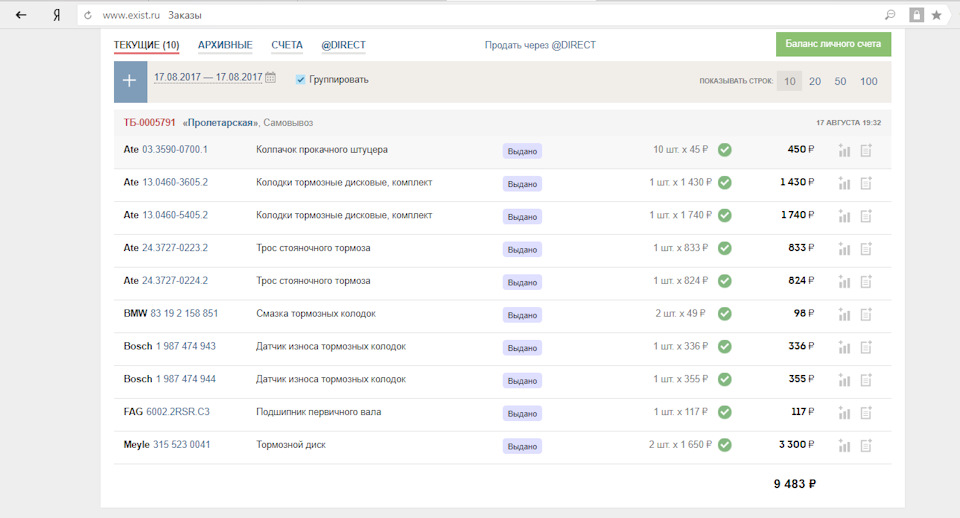Open «Пролетарская» pickup point link
Screen dimensions: 960x518
pos(220,122)
